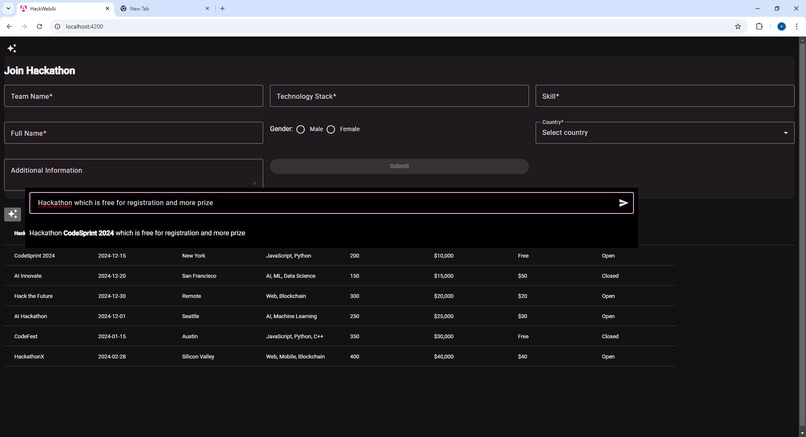Open Chrome's three-dot menu
Viewport: 806px width, 437px height.
tap(796, 26)
